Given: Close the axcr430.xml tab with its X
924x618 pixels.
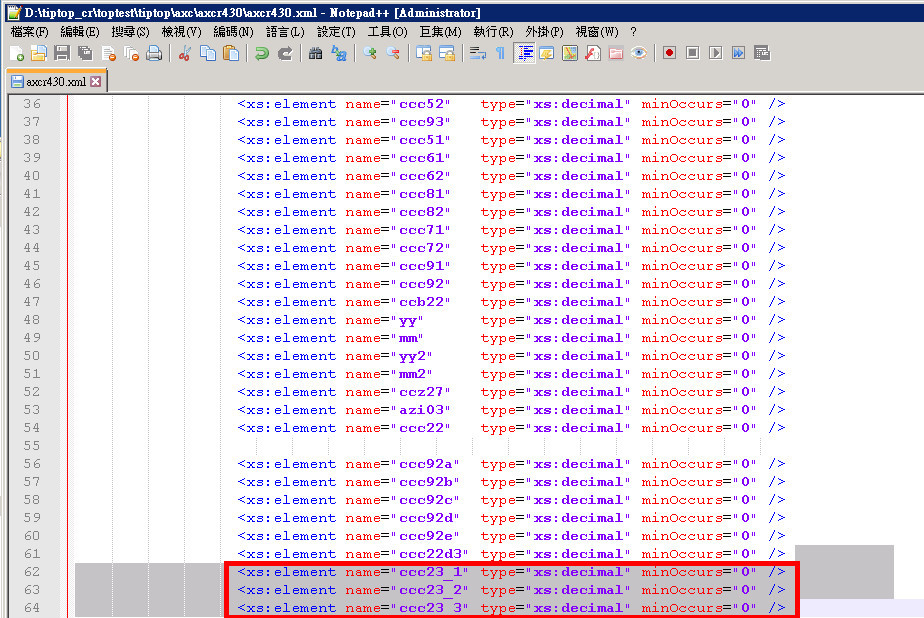Looking at the screenshot, I should (95, 81).
